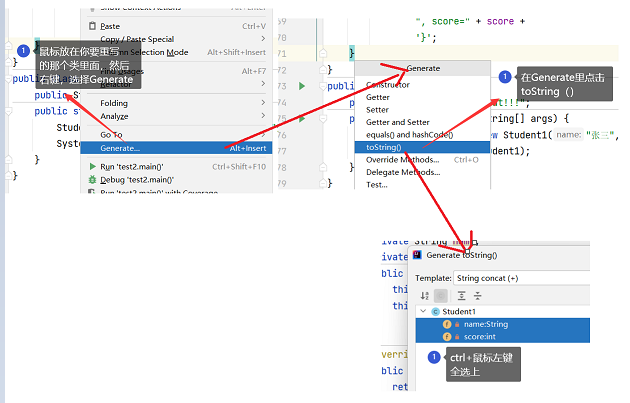Click the class icon beside Student1
This screenshot has height=403, width=630.
tap(435, 312)
